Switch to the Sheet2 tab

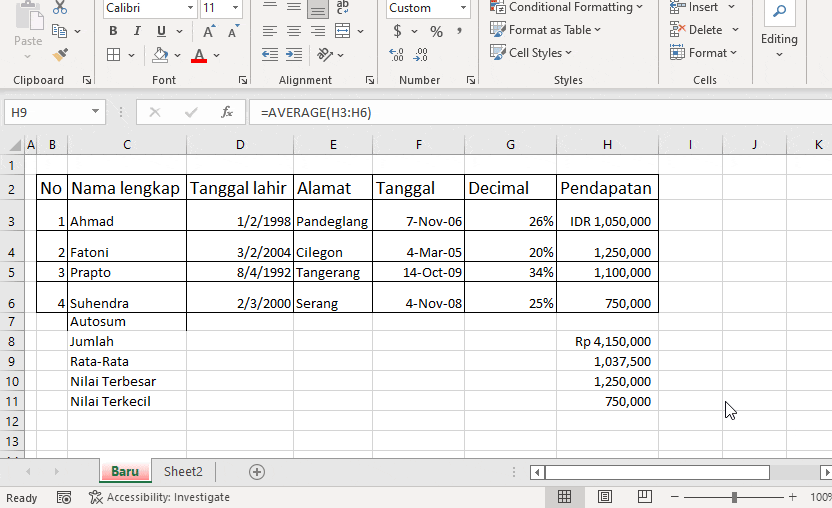[x=183, y=471]
